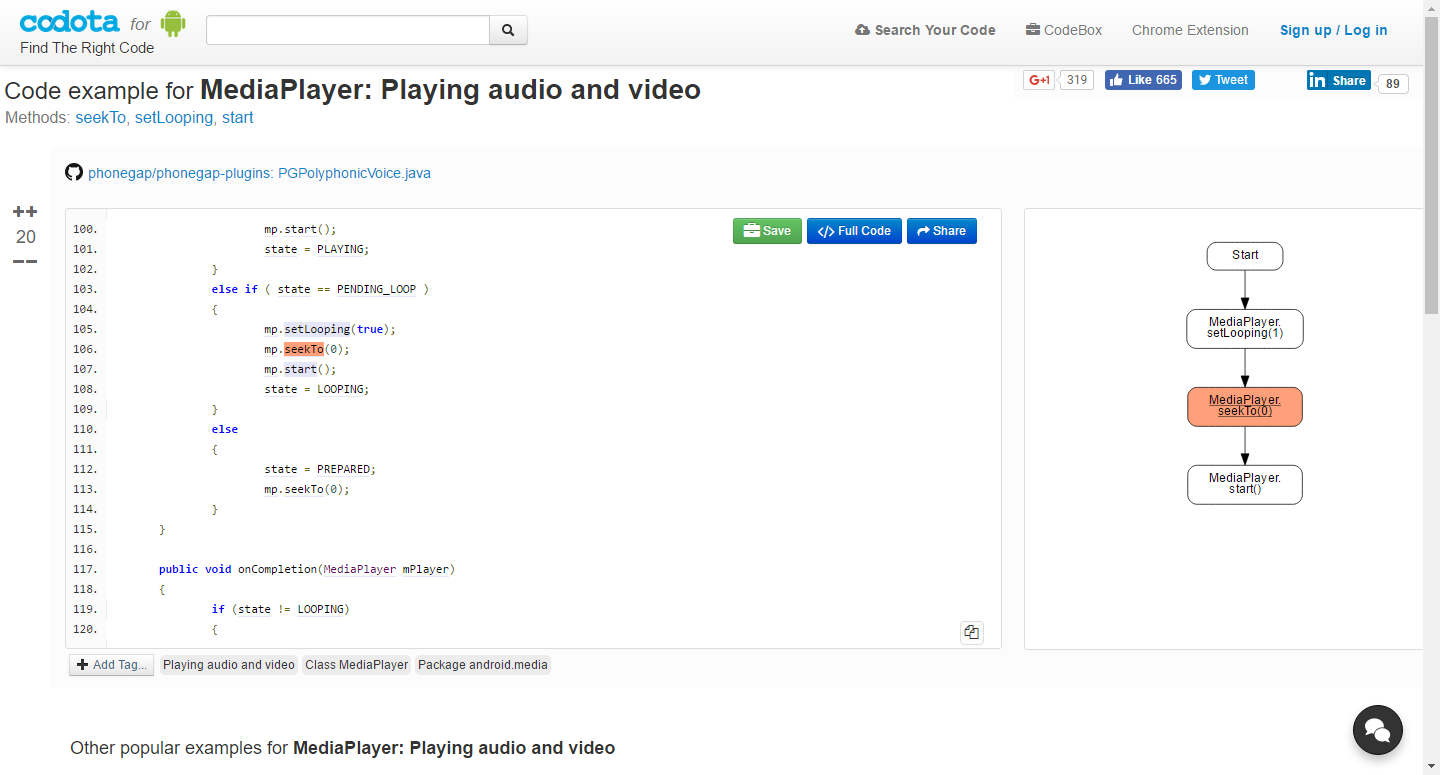Click the search magnifier icon button
The image size is (1440, 775).
[508, 30]
